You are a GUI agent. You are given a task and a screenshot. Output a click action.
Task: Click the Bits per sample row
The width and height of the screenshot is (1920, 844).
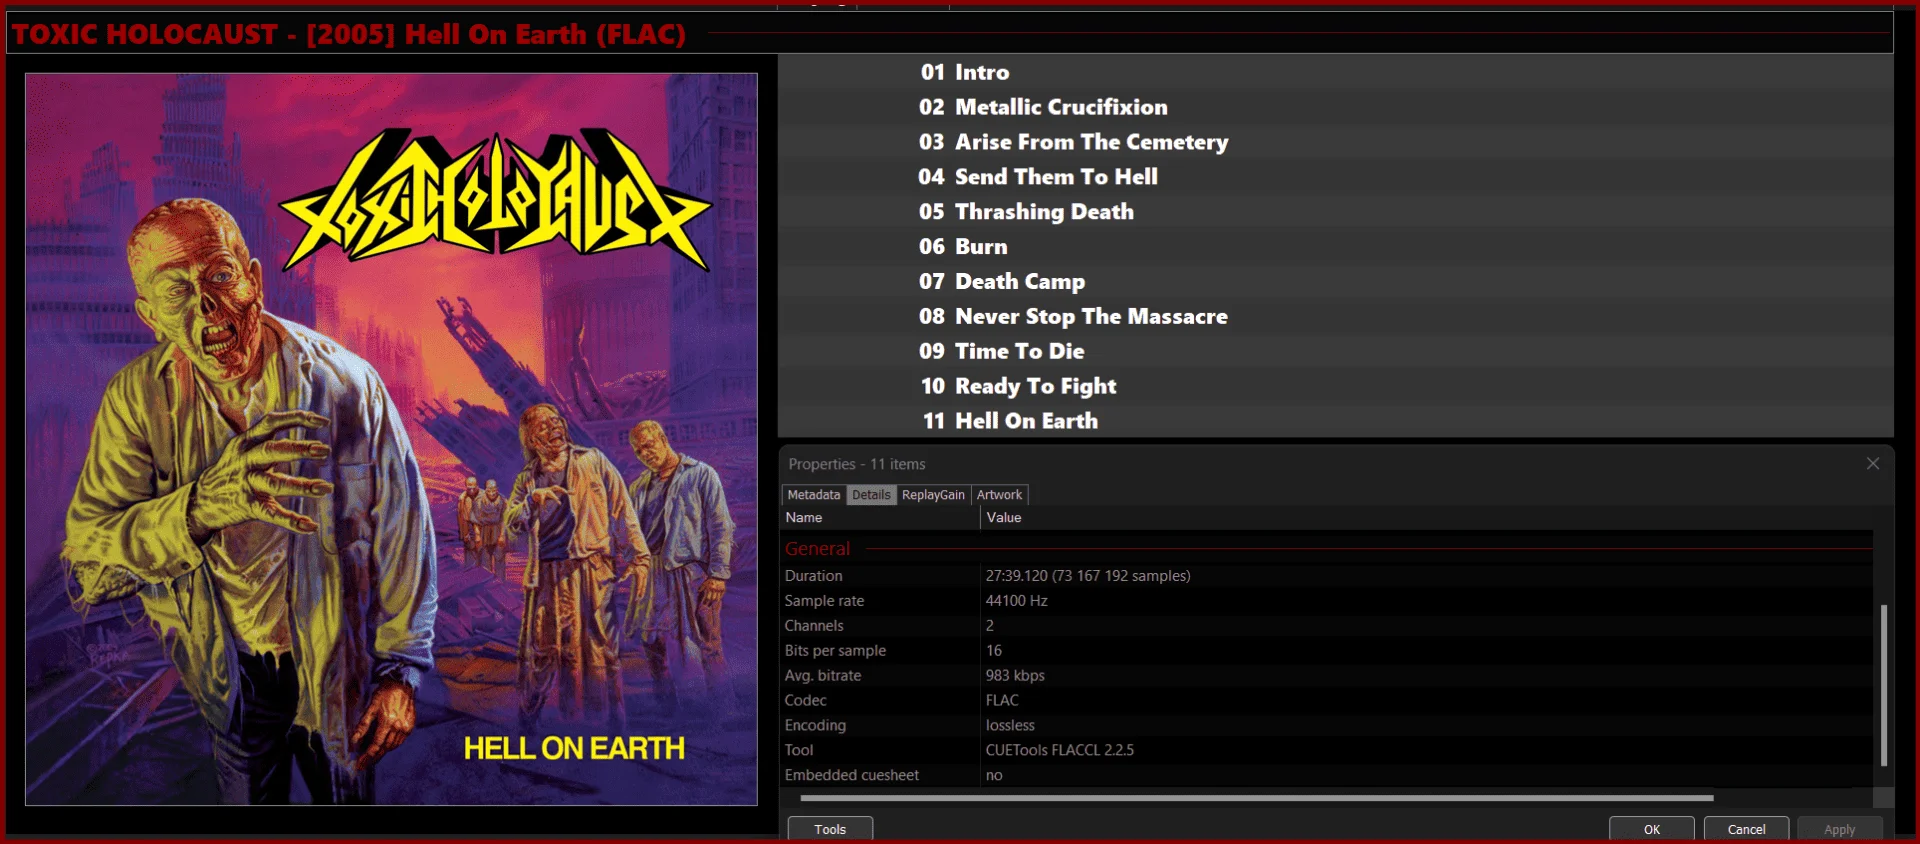[1327, 651]
